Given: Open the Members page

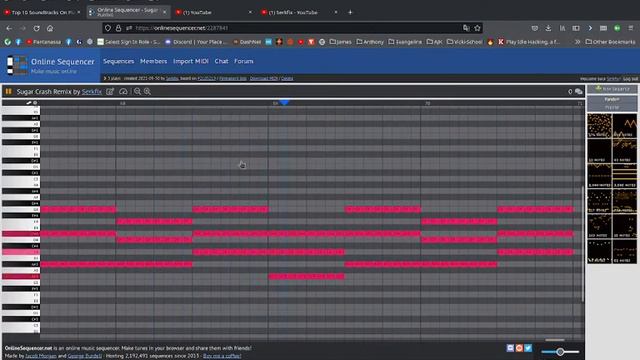Looking at the screenshot, I should (x=153, y=61).
